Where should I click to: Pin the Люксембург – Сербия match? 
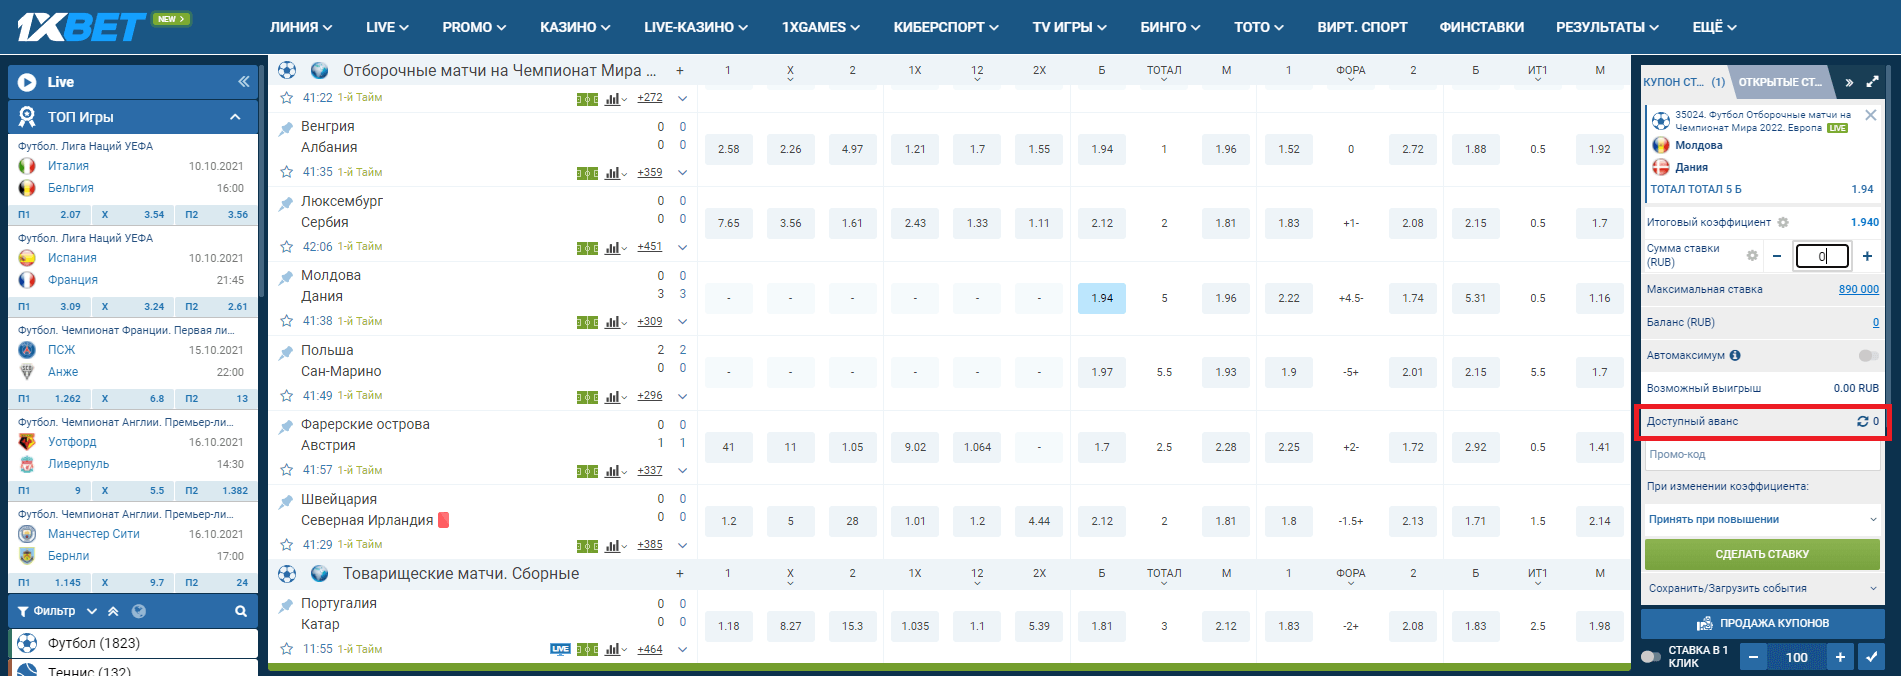coord(286,203)
